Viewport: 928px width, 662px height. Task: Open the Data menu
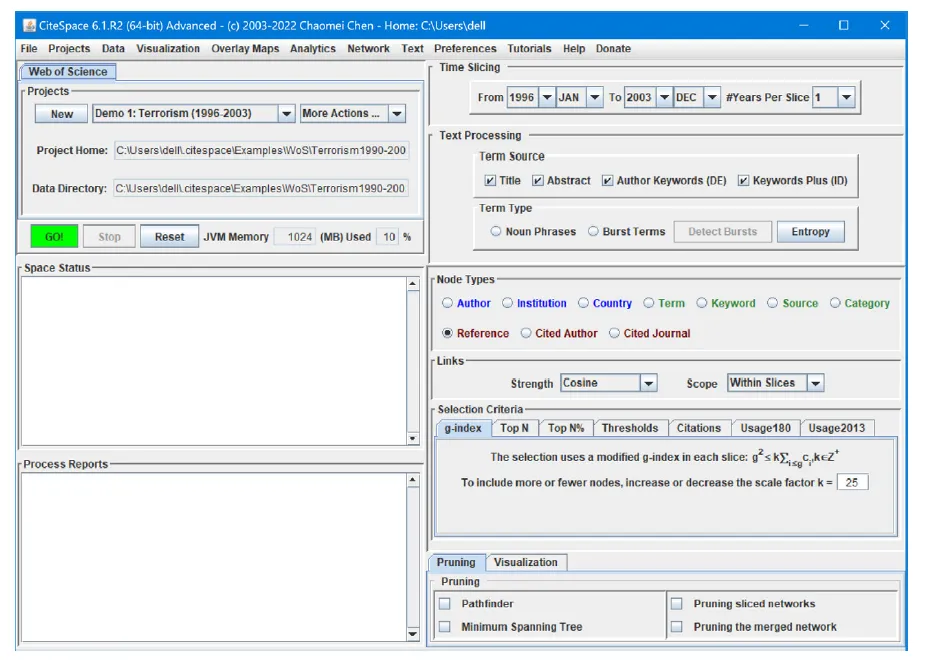113,49
